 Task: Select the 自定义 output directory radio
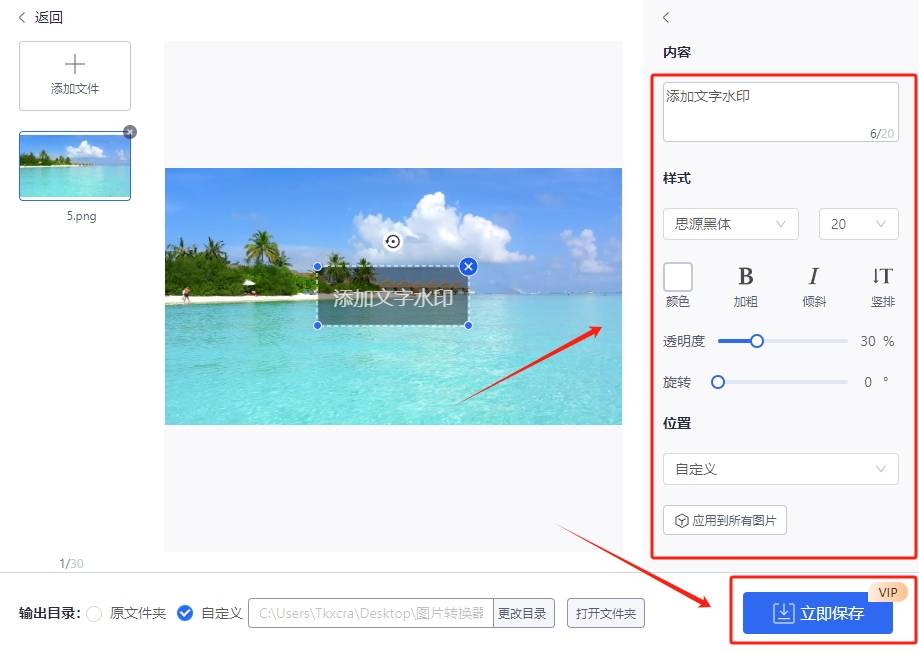[x=185, y=613]
